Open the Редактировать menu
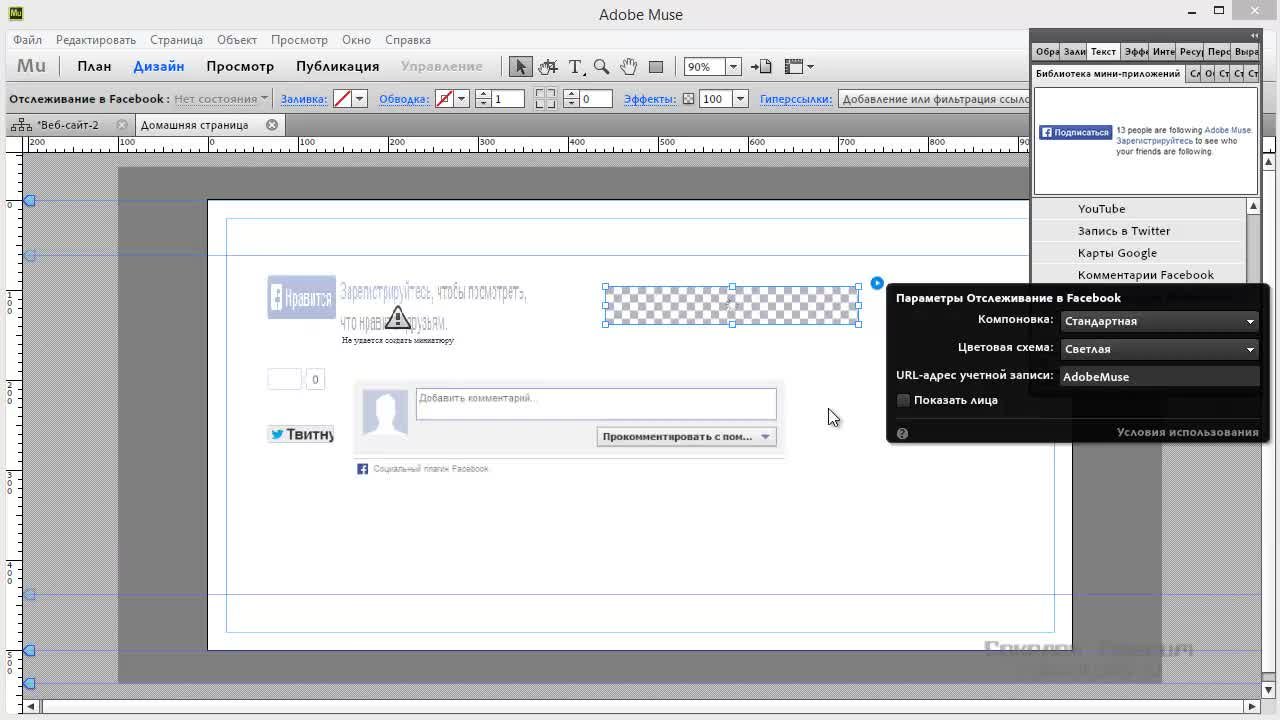The image size is (1280, 720). [96, 40]
